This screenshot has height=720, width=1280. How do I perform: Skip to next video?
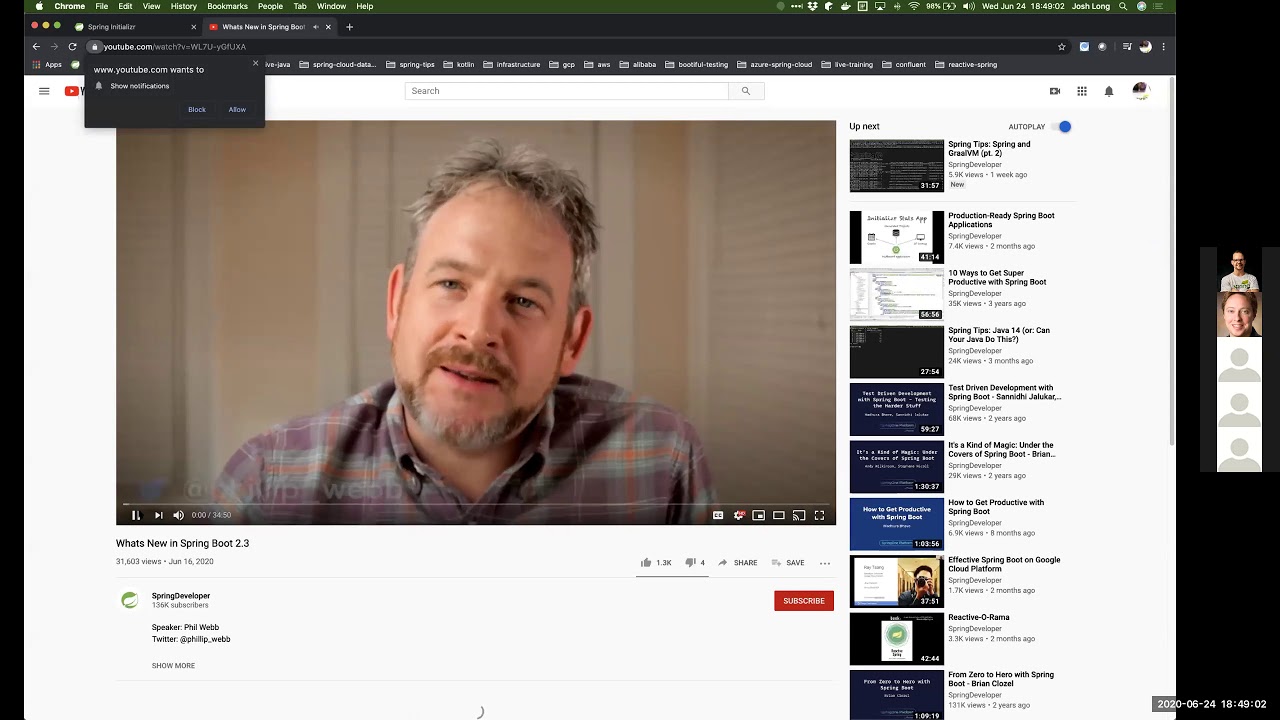pos(158,515)
